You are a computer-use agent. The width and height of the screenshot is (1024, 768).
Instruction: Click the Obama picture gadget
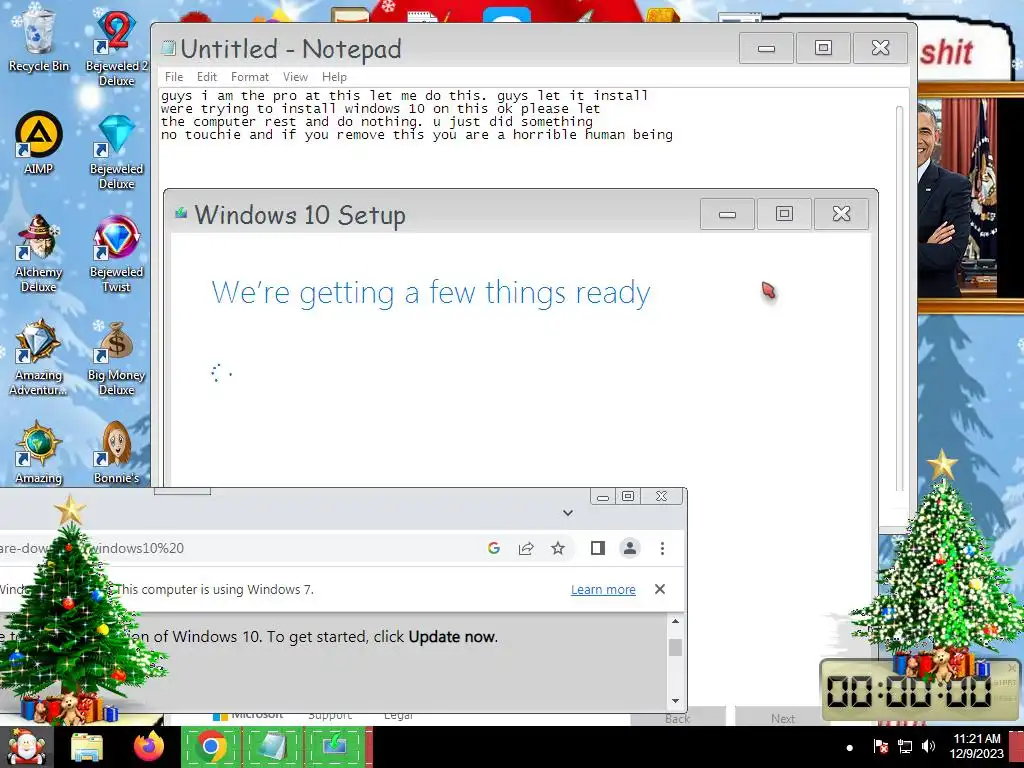click(x=970, y=199)
